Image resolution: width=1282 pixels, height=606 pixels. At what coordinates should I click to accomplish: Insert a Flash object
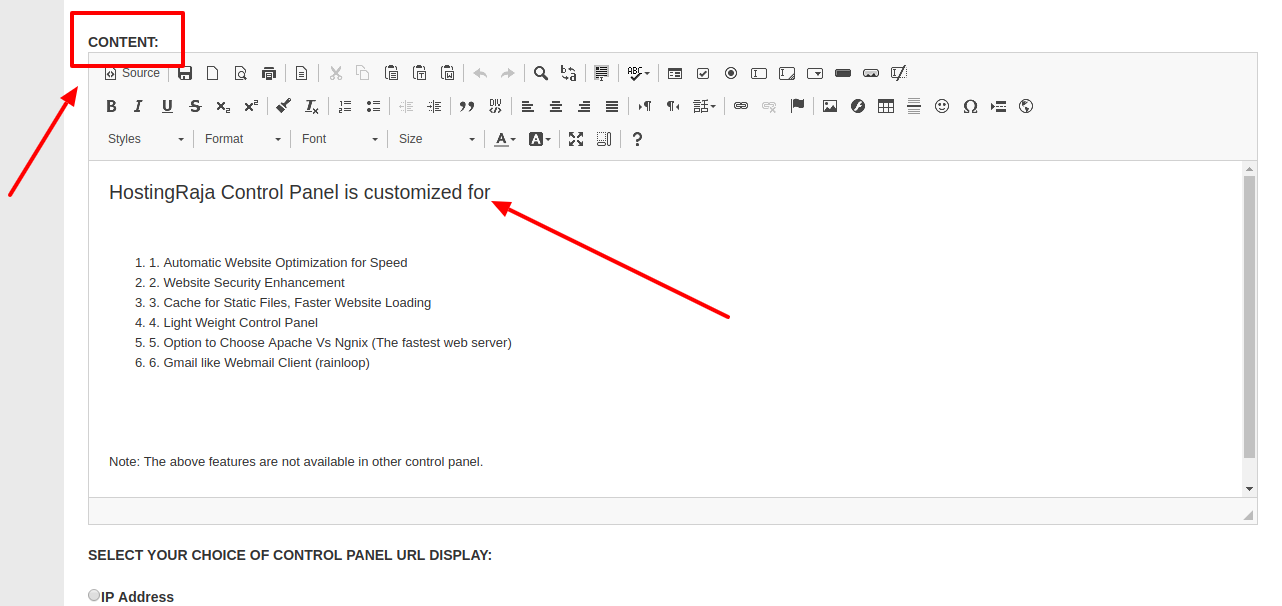tap(858, 106)
